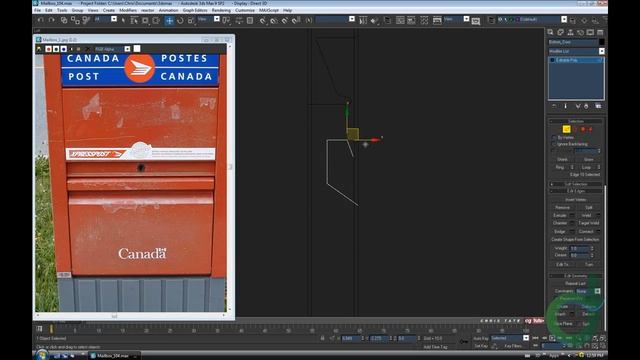
Task: Click the Pin Stack icon
Action: click(554, 107)
